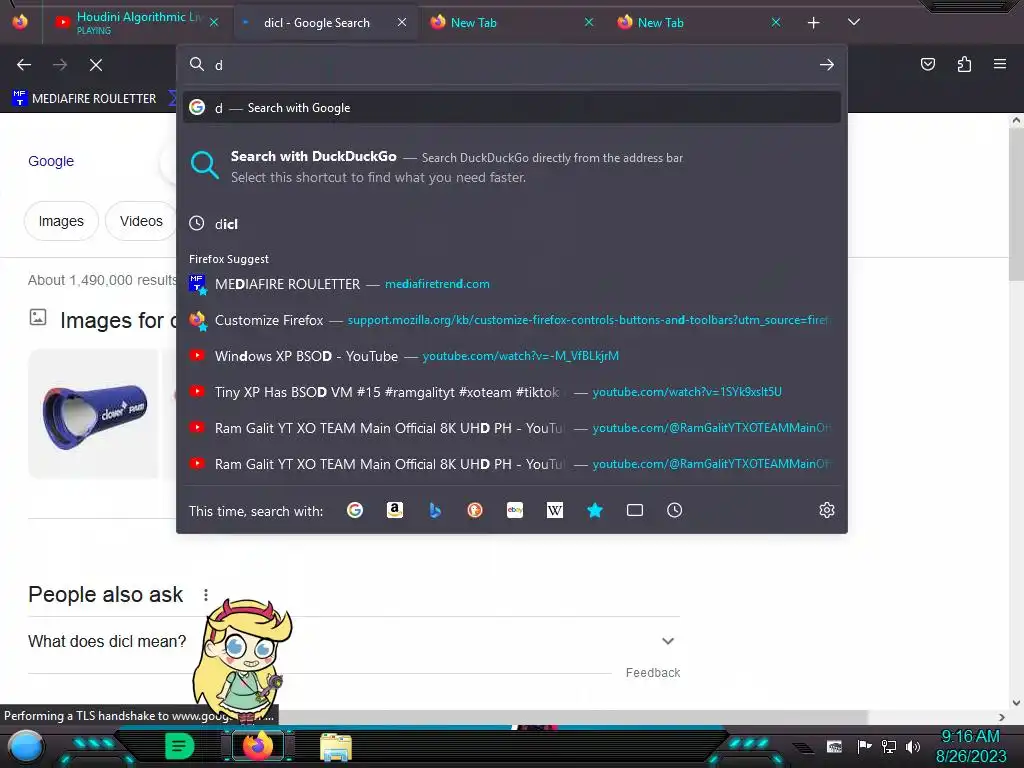Open the Customize Firefox suggestion
The height and width of the screenshot is (768, 1024).
[512, 320]
